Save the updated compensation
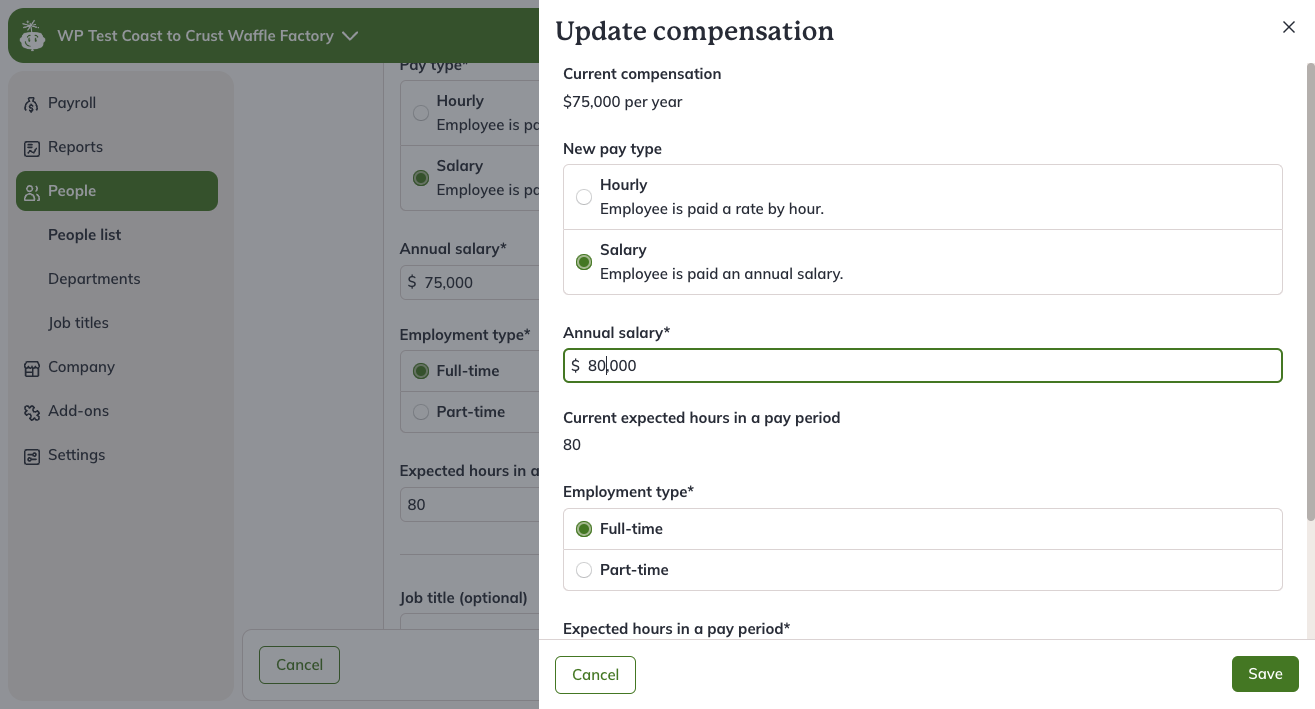 tap(1265, 674)
